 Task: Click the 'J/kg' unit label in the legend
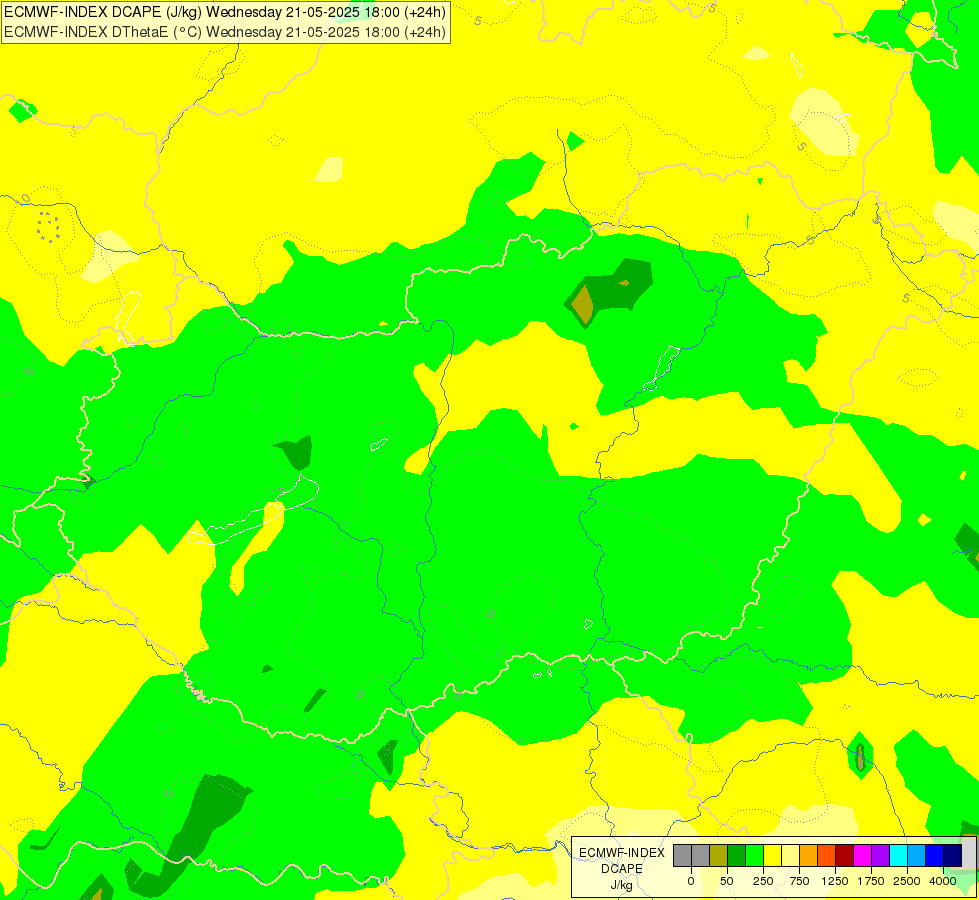[x=621, y=885]
